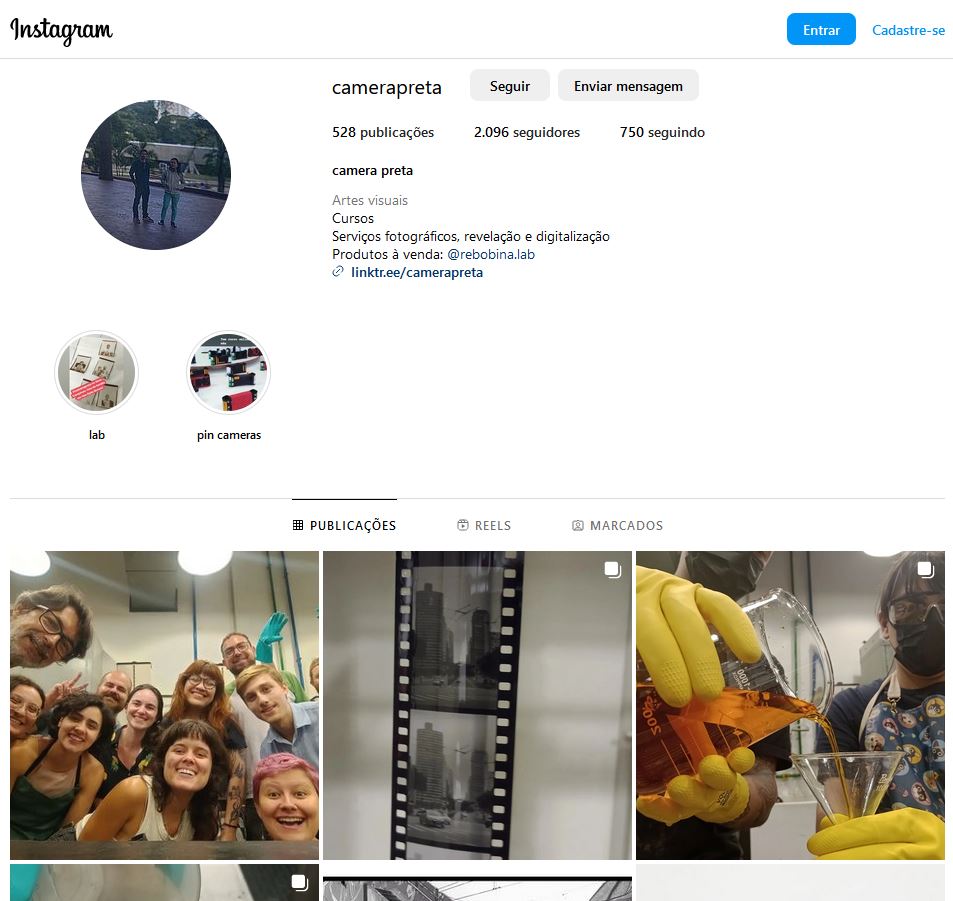Open the group selfie post thumbnail
Screen dimensions: 953x901
(x=164, y=705)
